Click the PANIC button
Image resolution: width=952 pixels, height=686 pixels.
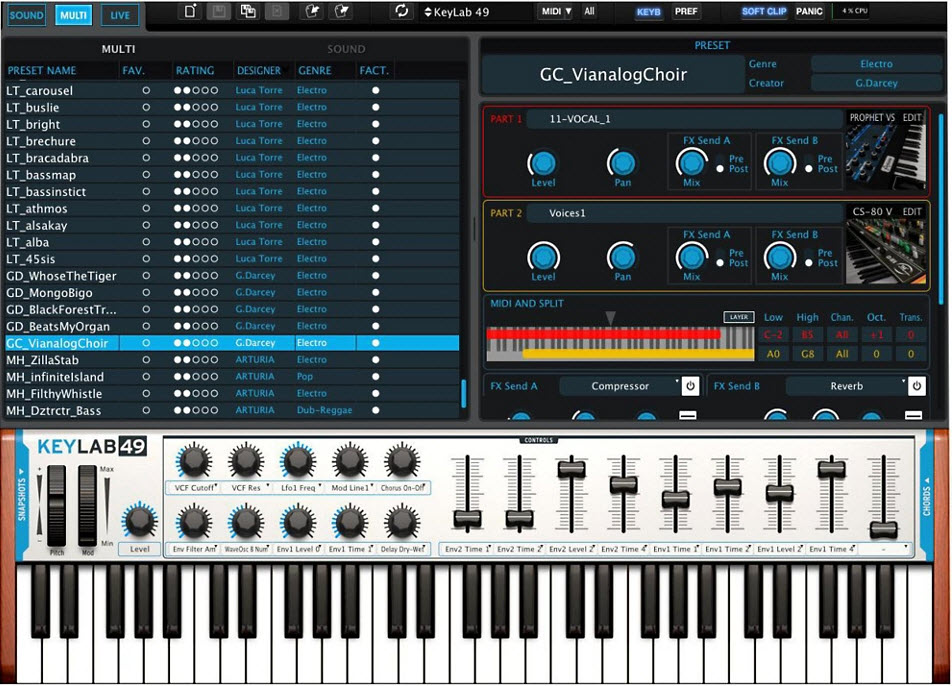809,11
